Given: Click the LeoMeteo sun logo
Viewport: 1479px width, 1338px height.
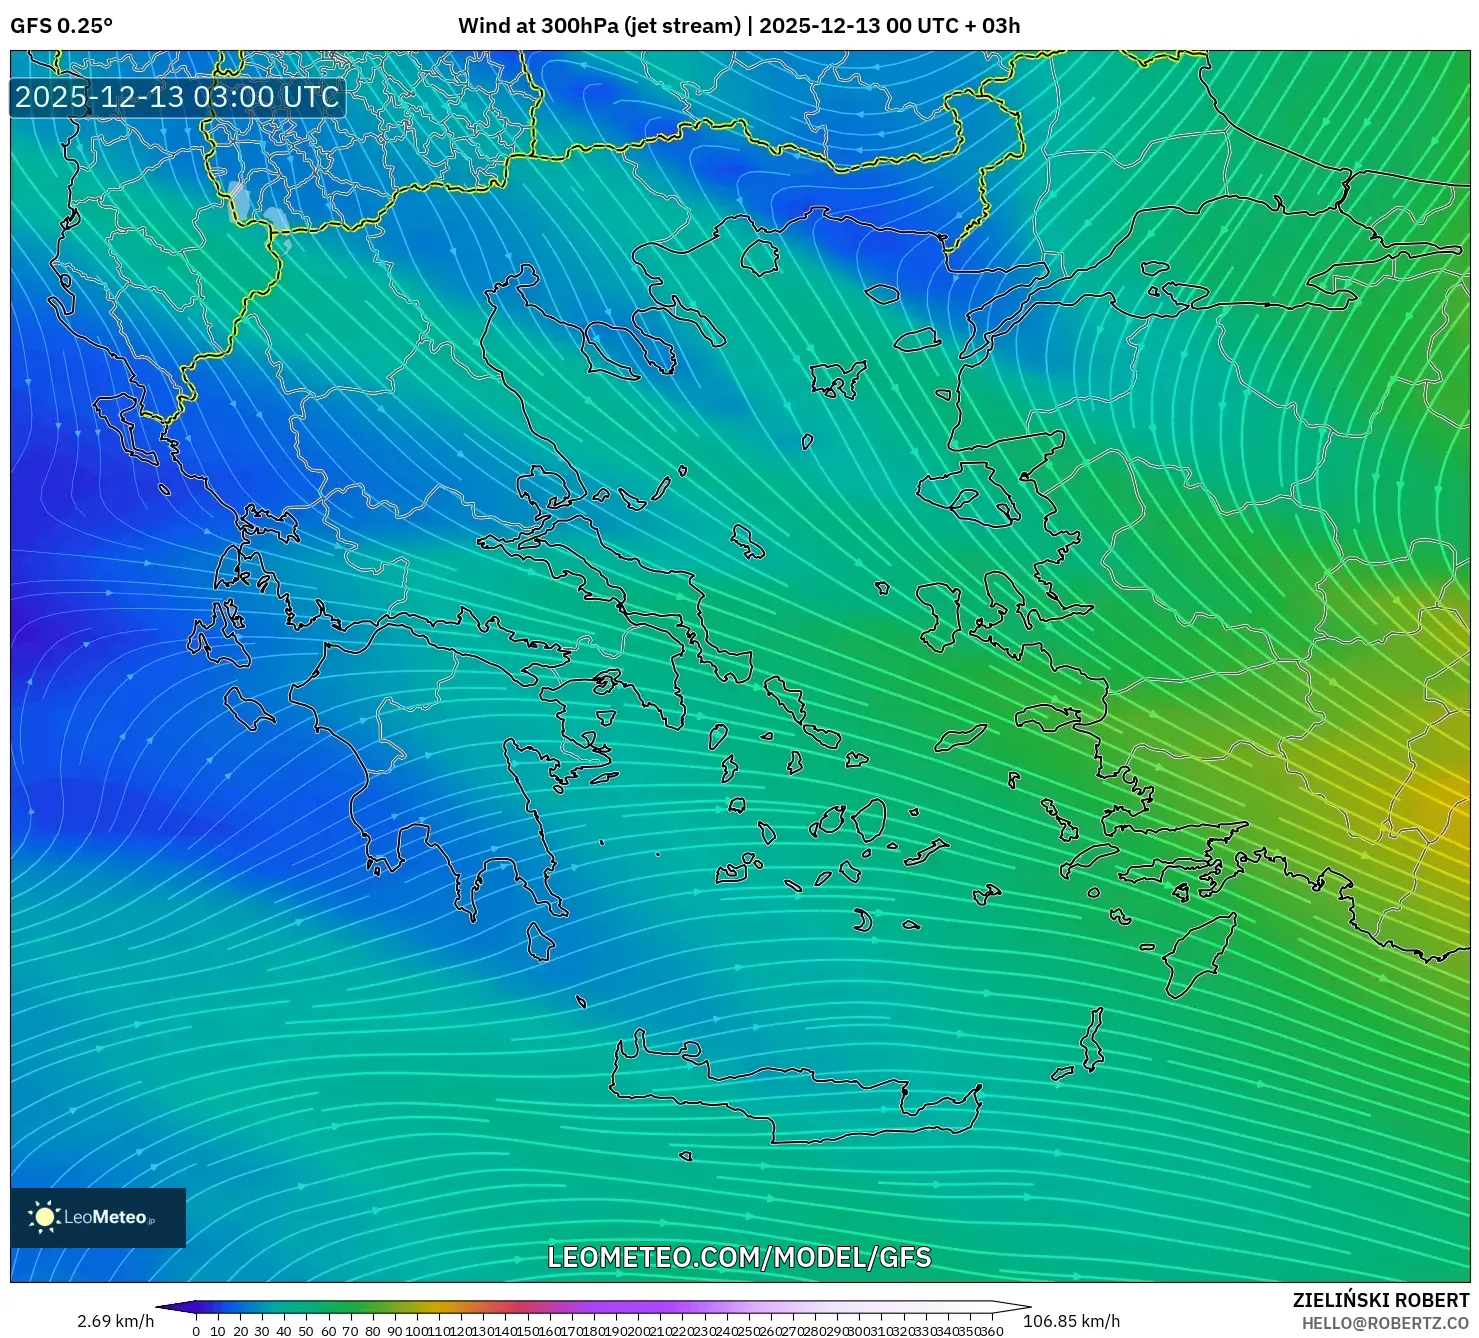Looking at the screenshot, I should pos(44,1218).
